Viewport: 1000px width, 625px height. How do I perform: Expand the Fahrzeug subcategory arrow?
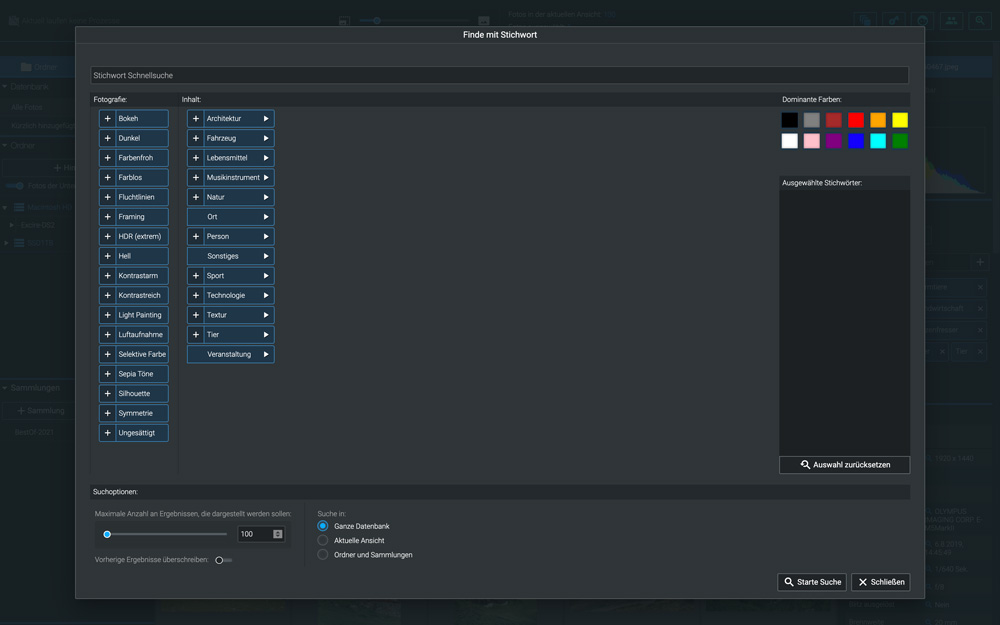(266, 138)
